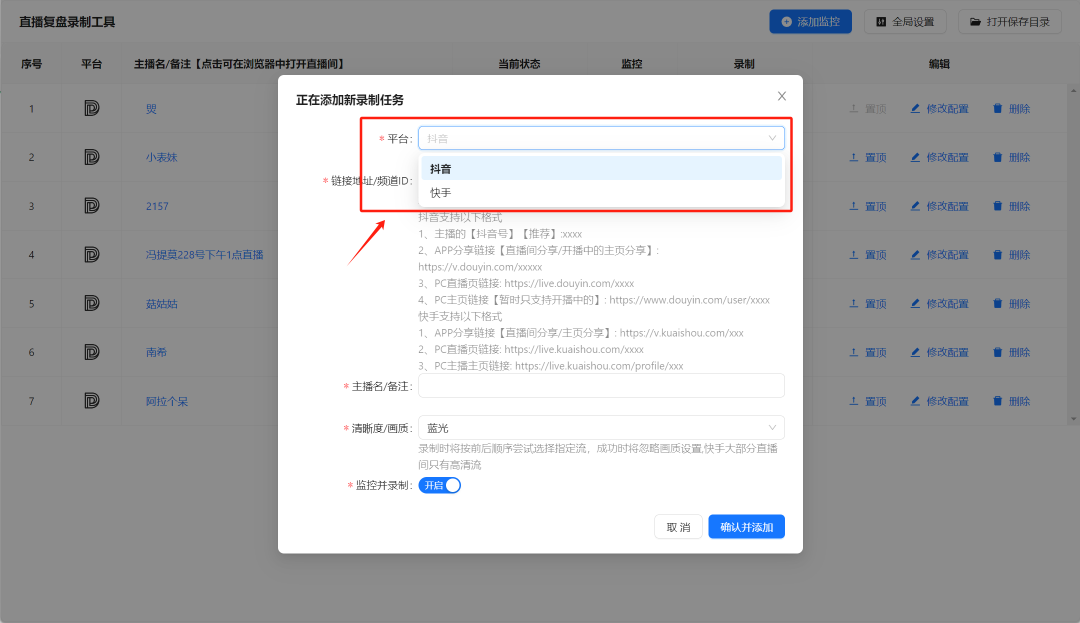The width and height of the screenshot is (1080, 623).
Task: Click the table scrollbar down arrow
Action: coord(1074,419)
